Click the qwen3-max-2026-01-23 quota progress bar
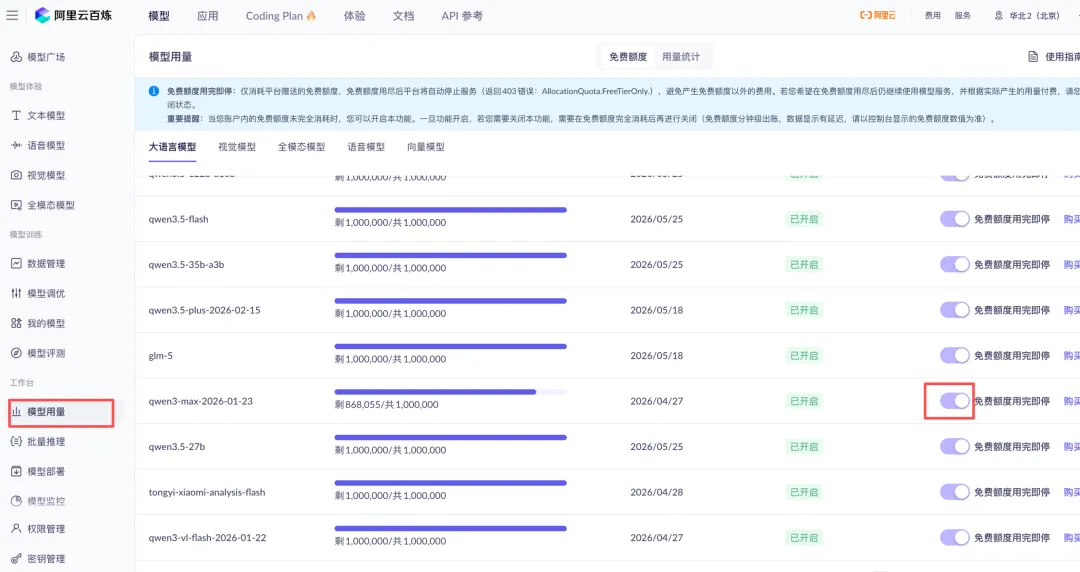The width and height of the screenshot is (1080, 572). coord(450,392)
